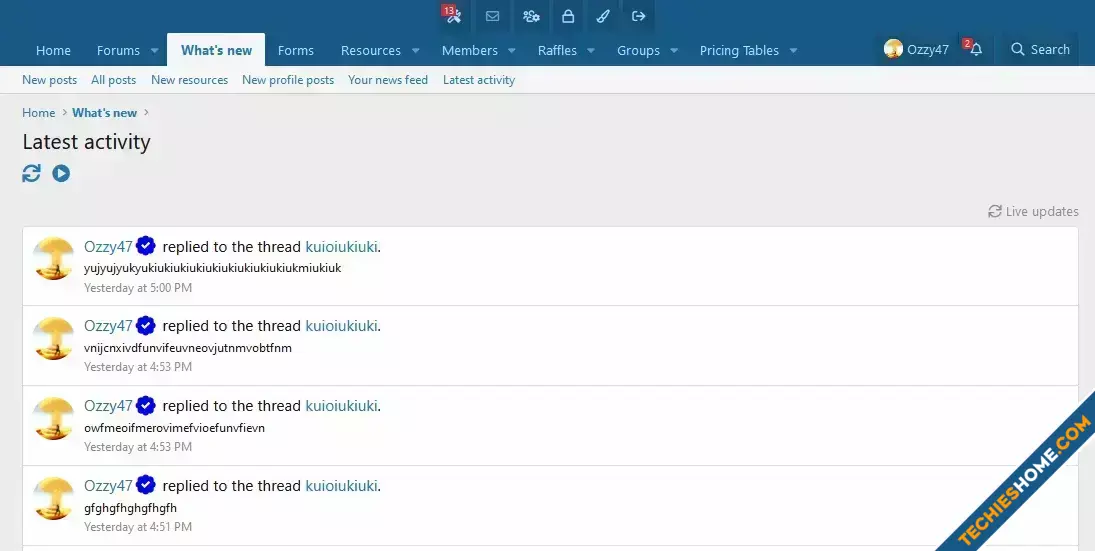
Task: Click the Yesterday at 4:51 PM timestamp
Action: pyautogui.click(x=138, y=527)
